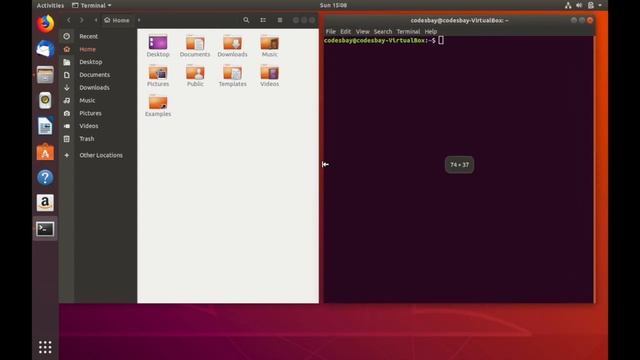
Task: Open the Desktop folder icon
Action: coord(158,46)
